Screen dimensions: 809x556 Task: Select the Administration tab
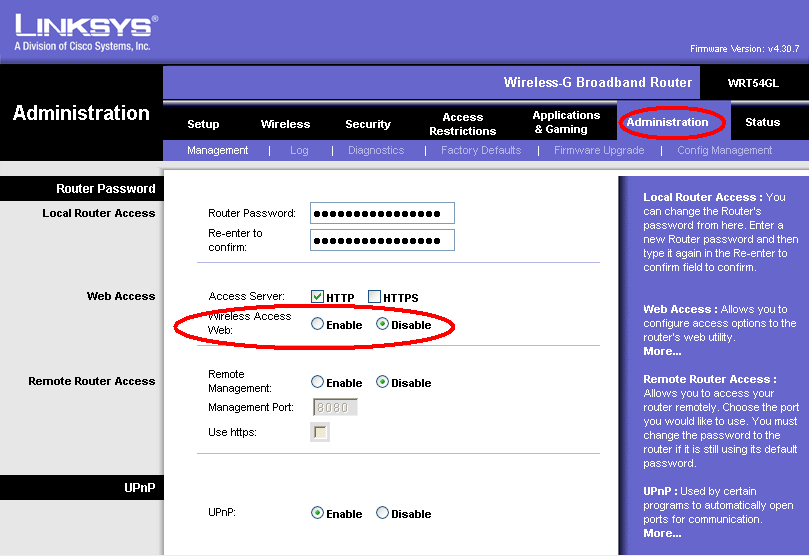point(668,122)
